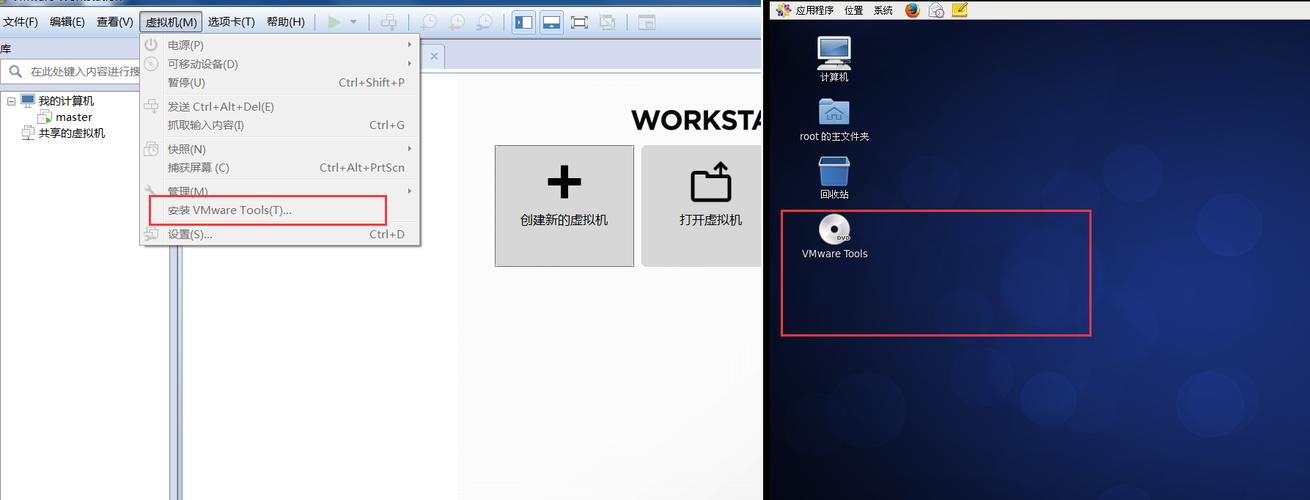Open 位置 menu in Linux panel
The height and width of the screenshot is (500, 1310).
pyautogui.click(x=853, y=10)
